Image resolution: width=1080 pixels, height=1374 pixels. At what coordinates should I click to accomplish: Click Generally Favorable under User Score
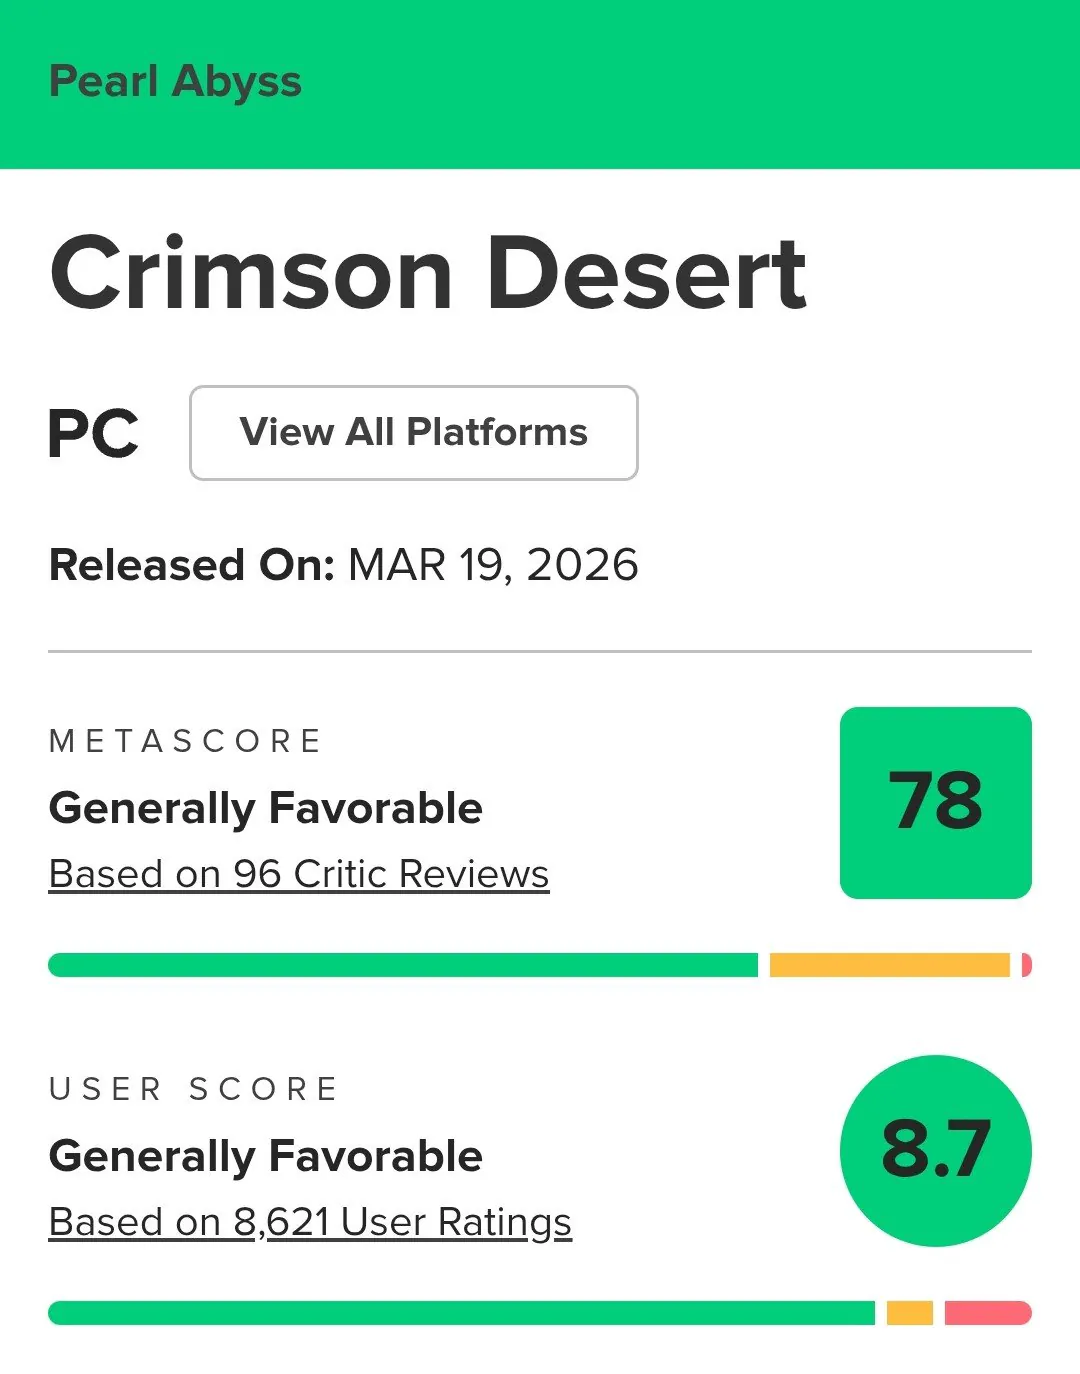coord(266,1156)
